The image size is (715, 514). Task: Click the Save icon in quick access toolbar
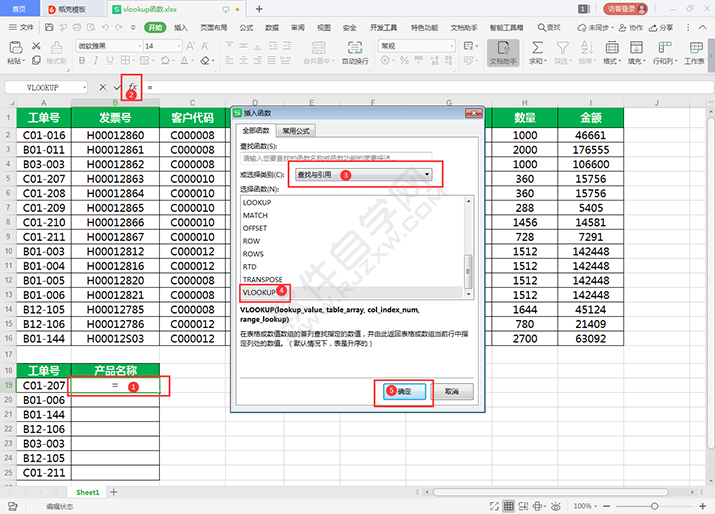tap(49, 27)
